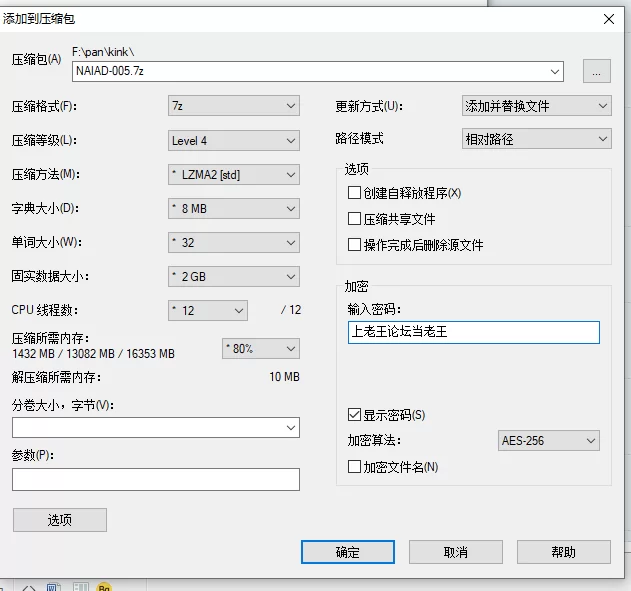Uncheck the 显示密码 checkbox
The height and width of the screenshot is (591, 631).
coord(354,414)
